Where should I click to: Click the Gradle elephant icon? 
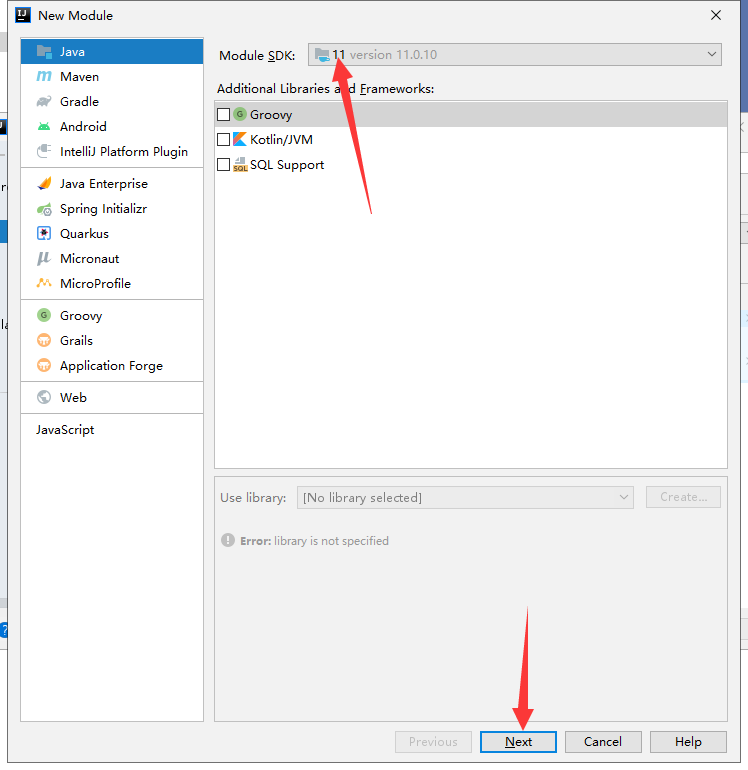tap(44, 102)
